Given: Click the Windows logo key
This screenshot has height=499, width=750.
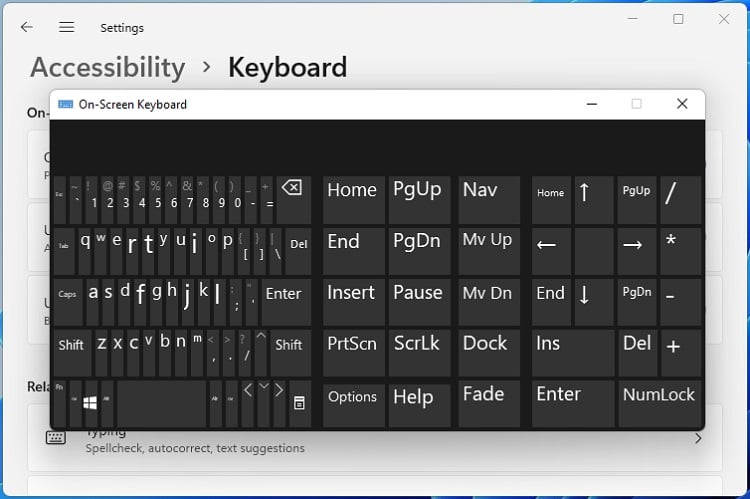Looking at the screenshot, I should pos(90,403).
